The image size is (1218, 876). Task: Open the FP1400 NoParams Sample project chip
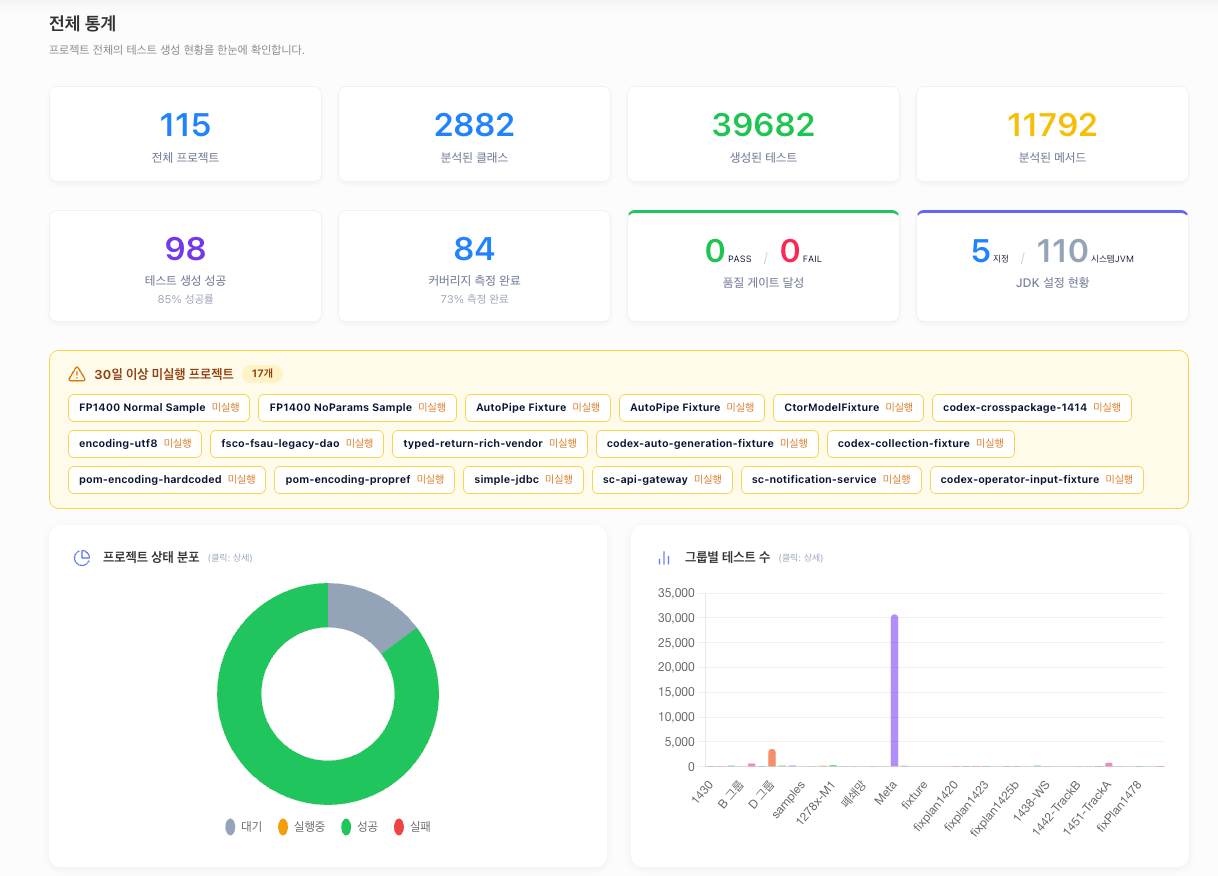(x=357, y=408)
